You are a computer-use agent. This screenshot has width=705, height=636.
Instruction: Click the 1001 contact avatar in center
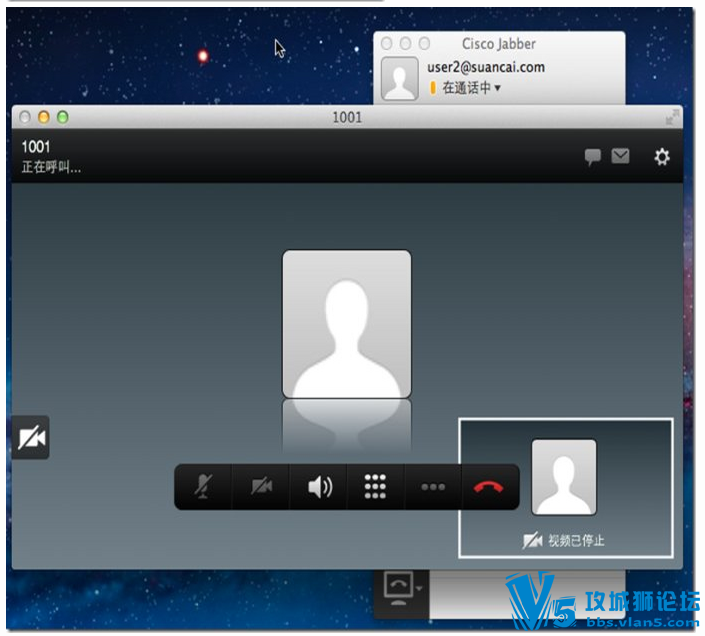pyautogui.click(x=347, y=324)
